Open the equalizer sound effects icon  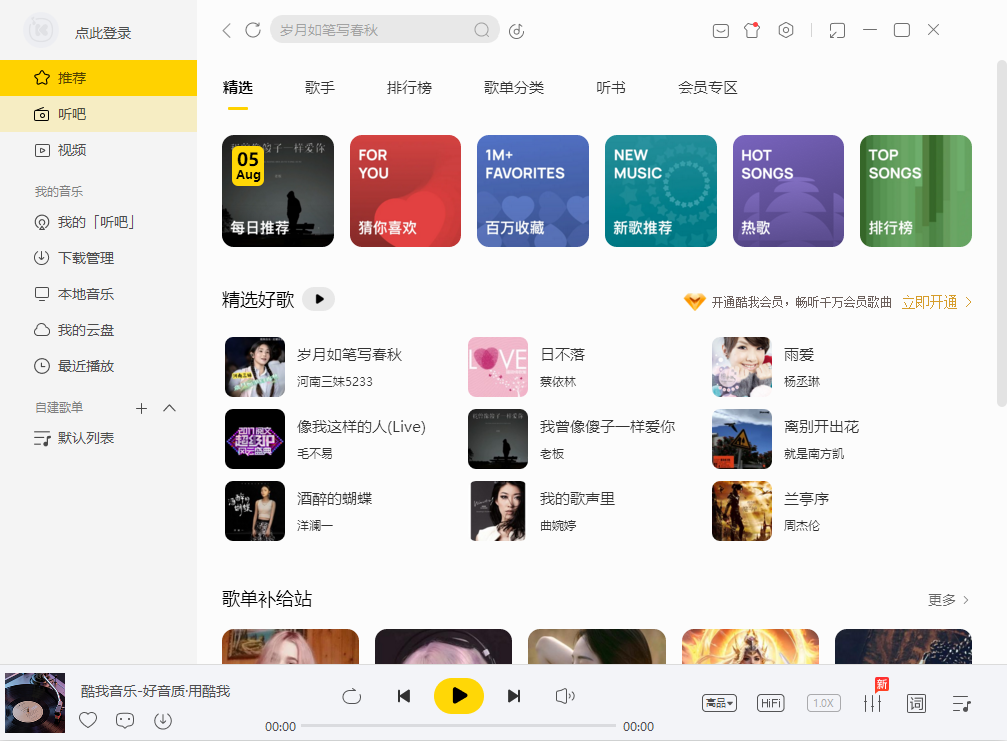click(872, 703)
